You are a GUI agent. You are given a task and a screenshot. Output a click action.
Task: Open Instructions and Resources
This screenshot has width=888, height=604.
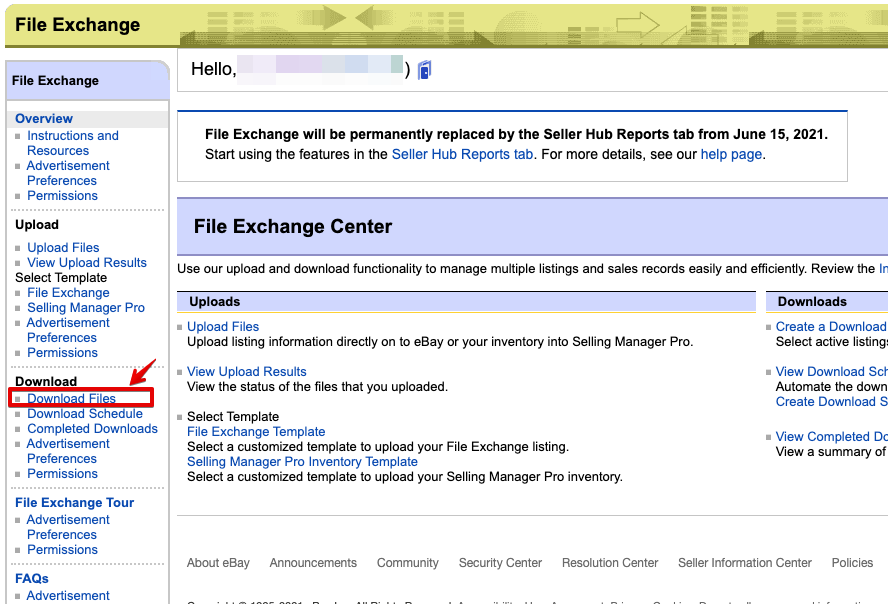72,143
